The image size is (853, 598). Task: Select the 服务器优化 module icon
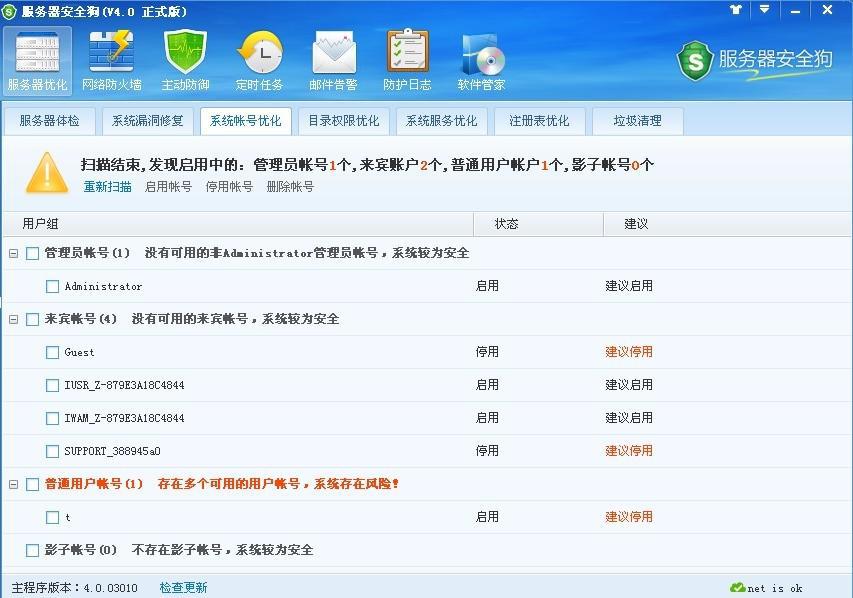click(37, 60)
